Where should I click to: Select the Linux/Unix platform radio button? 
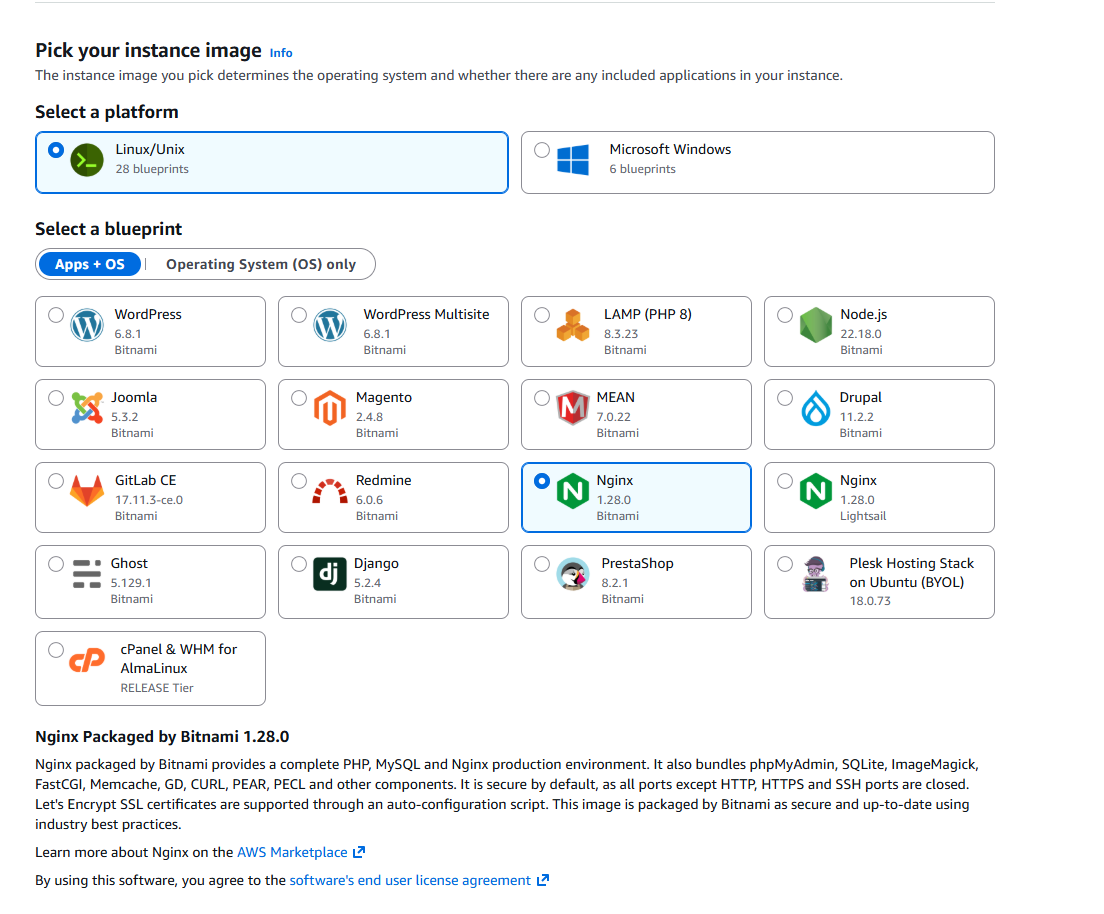[x=56, y=150]
